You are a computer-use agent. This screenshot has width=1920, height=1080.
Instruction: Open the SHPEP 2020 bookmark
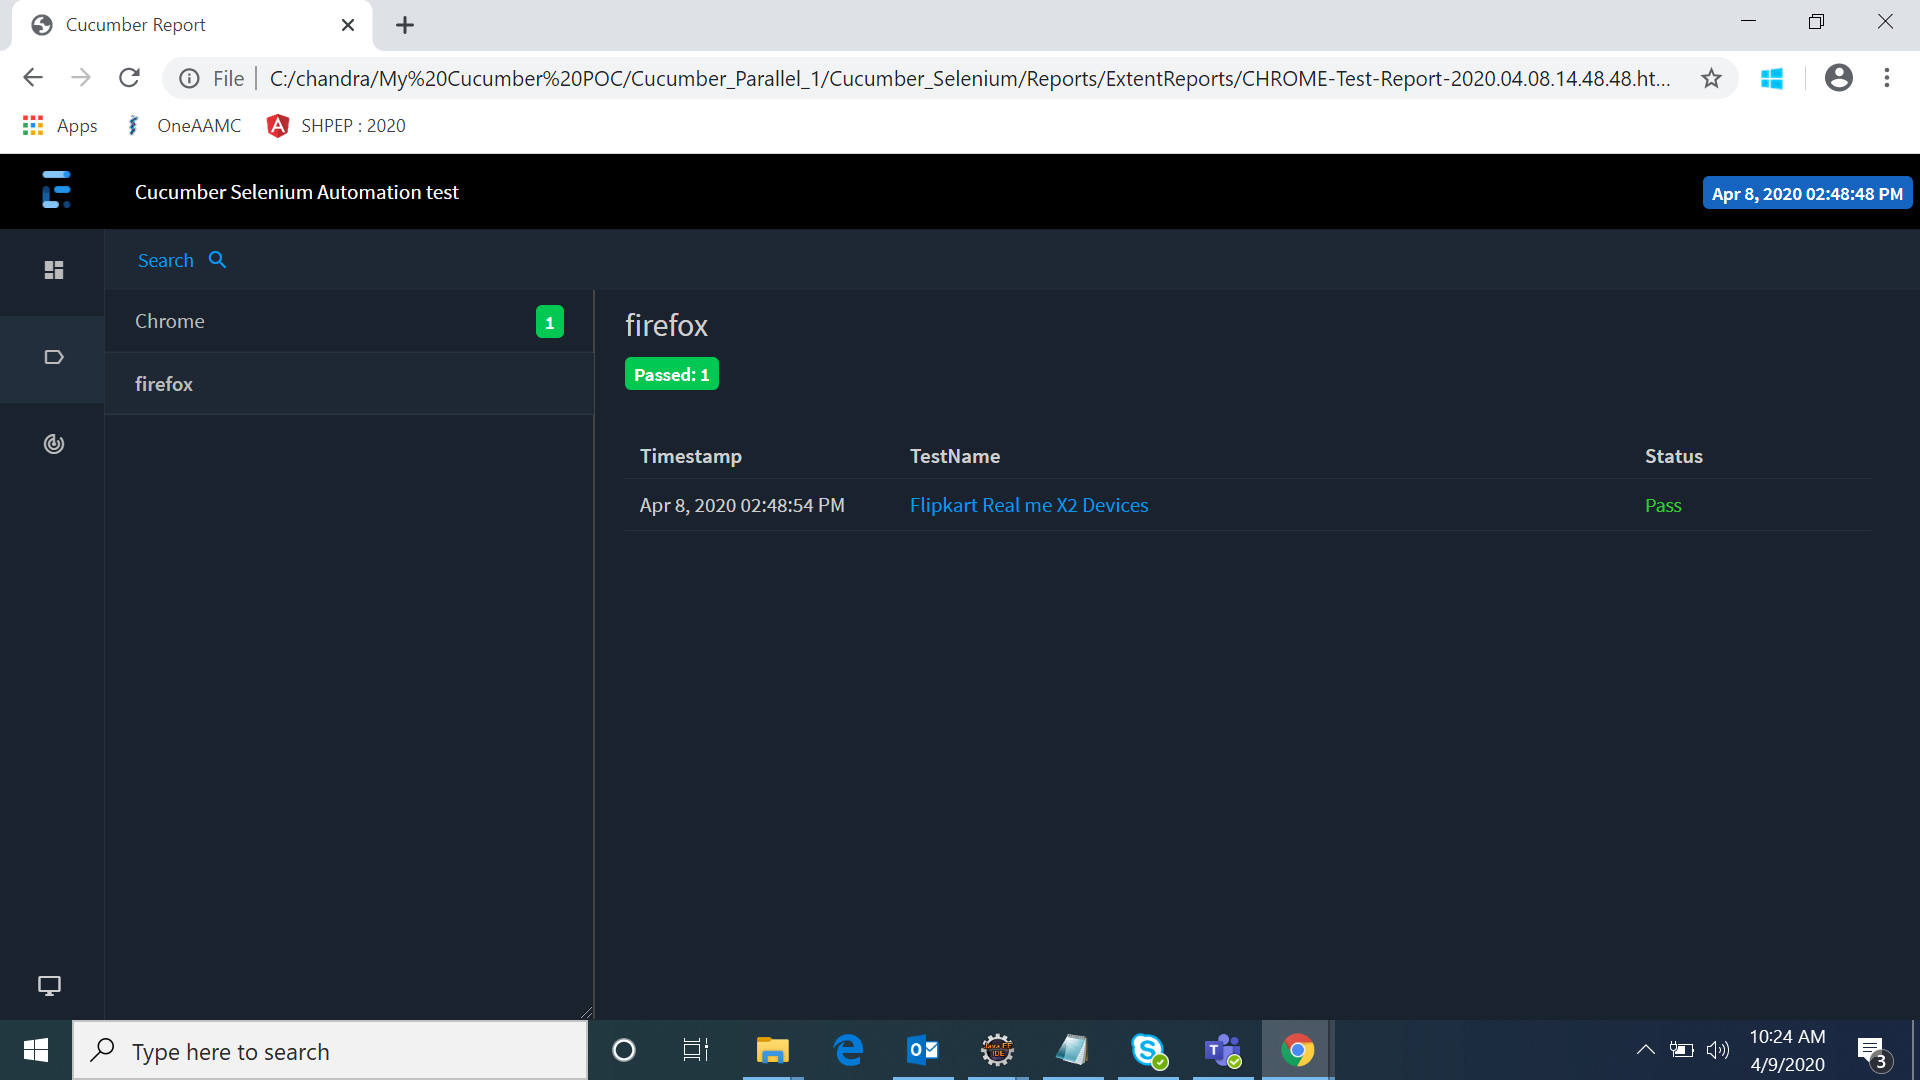click(336, 125)
